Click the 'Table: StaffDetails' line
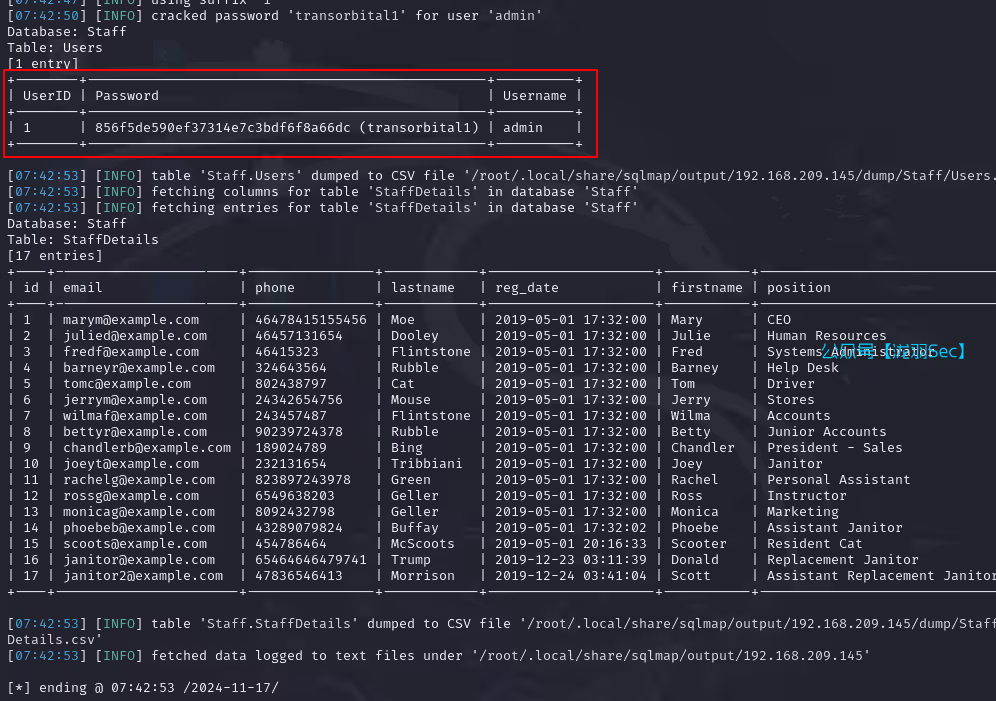 (x=83, y=240)
